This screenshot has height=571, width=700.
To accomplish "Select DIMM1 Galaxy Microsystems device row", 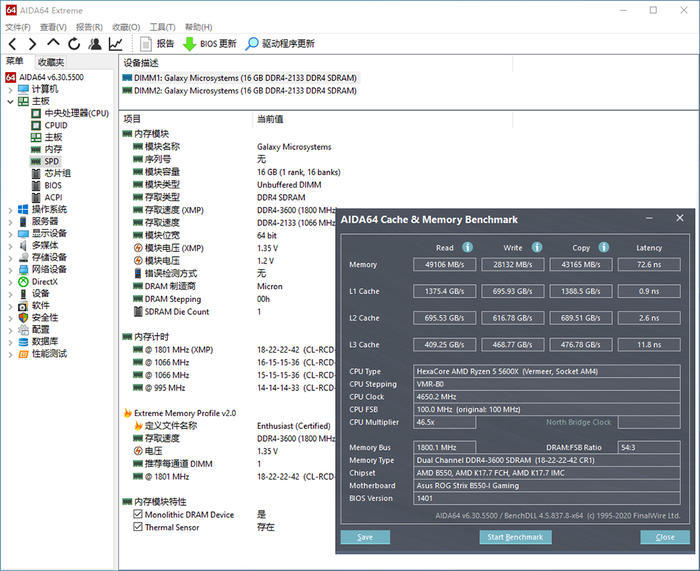I will 240,78.
